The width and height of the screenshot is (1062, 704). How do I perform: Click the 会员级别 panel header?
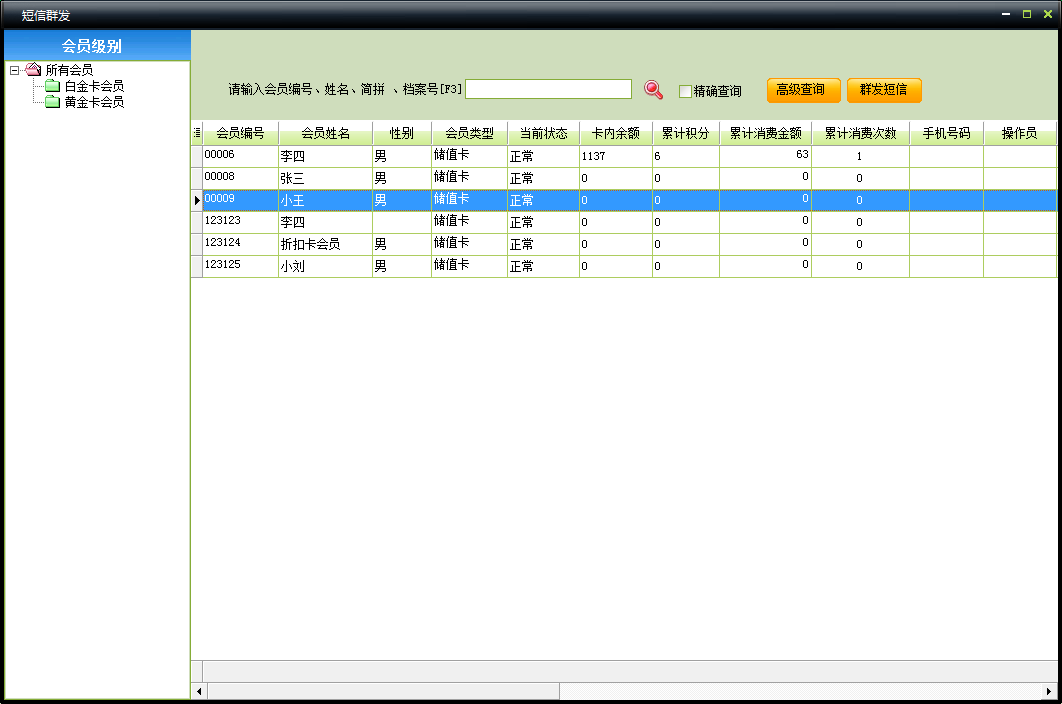98,45
